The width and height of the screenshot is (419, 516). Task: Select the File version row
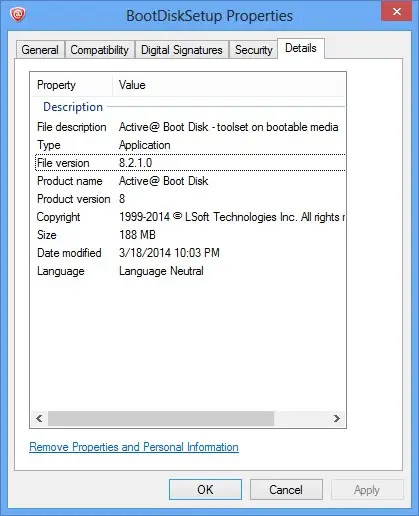coord(190,163)
